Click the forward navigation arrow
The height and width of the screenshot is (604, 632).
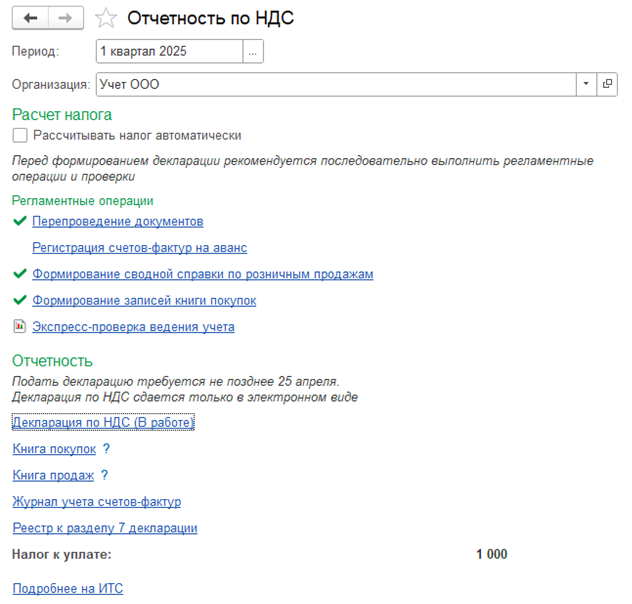(66, 19)
